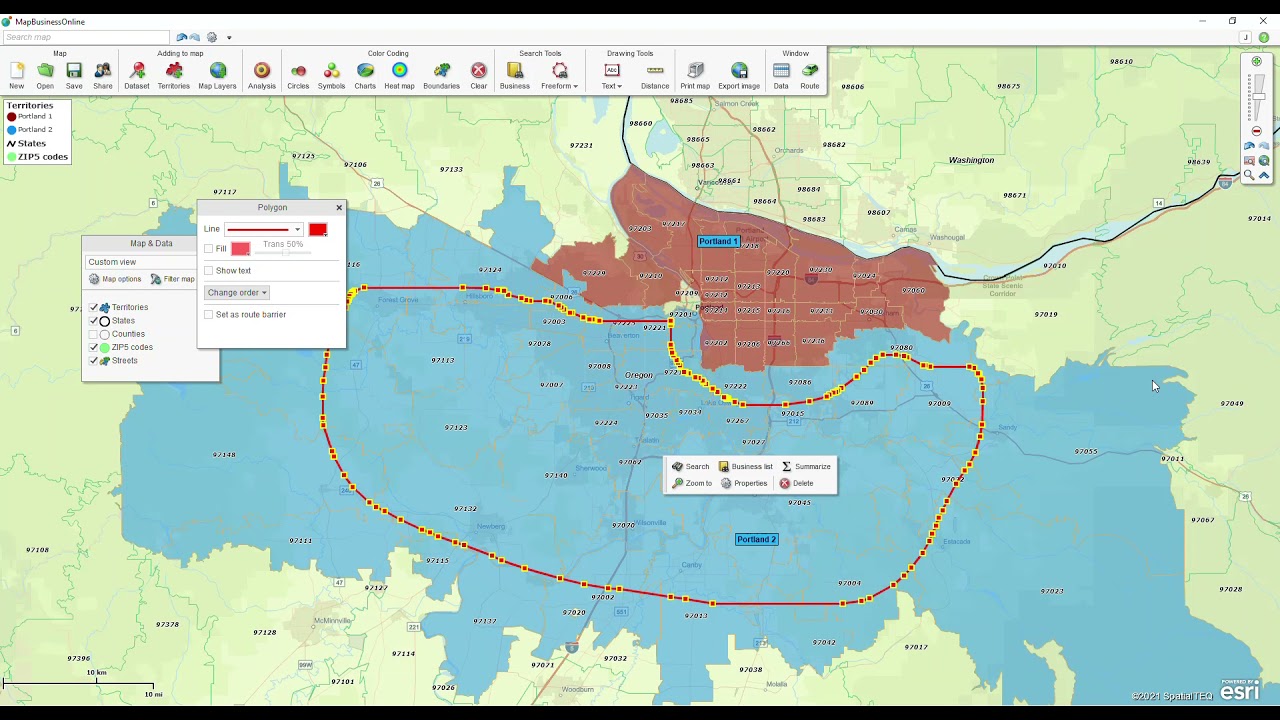Select the Distance measuring tool
Viewport: 1280px width, 720px height.
(x=655, y=75)
